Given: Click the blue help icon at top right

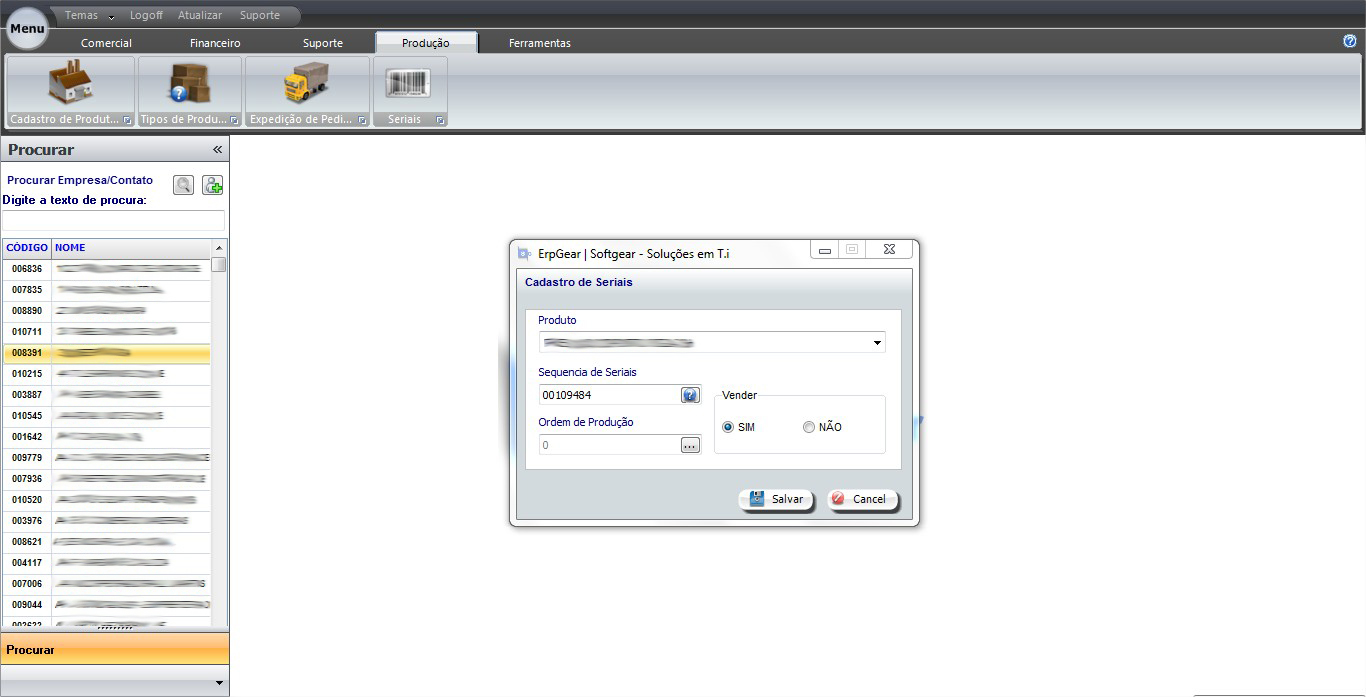Looking at the screenshot, I should coord(1349,41).
